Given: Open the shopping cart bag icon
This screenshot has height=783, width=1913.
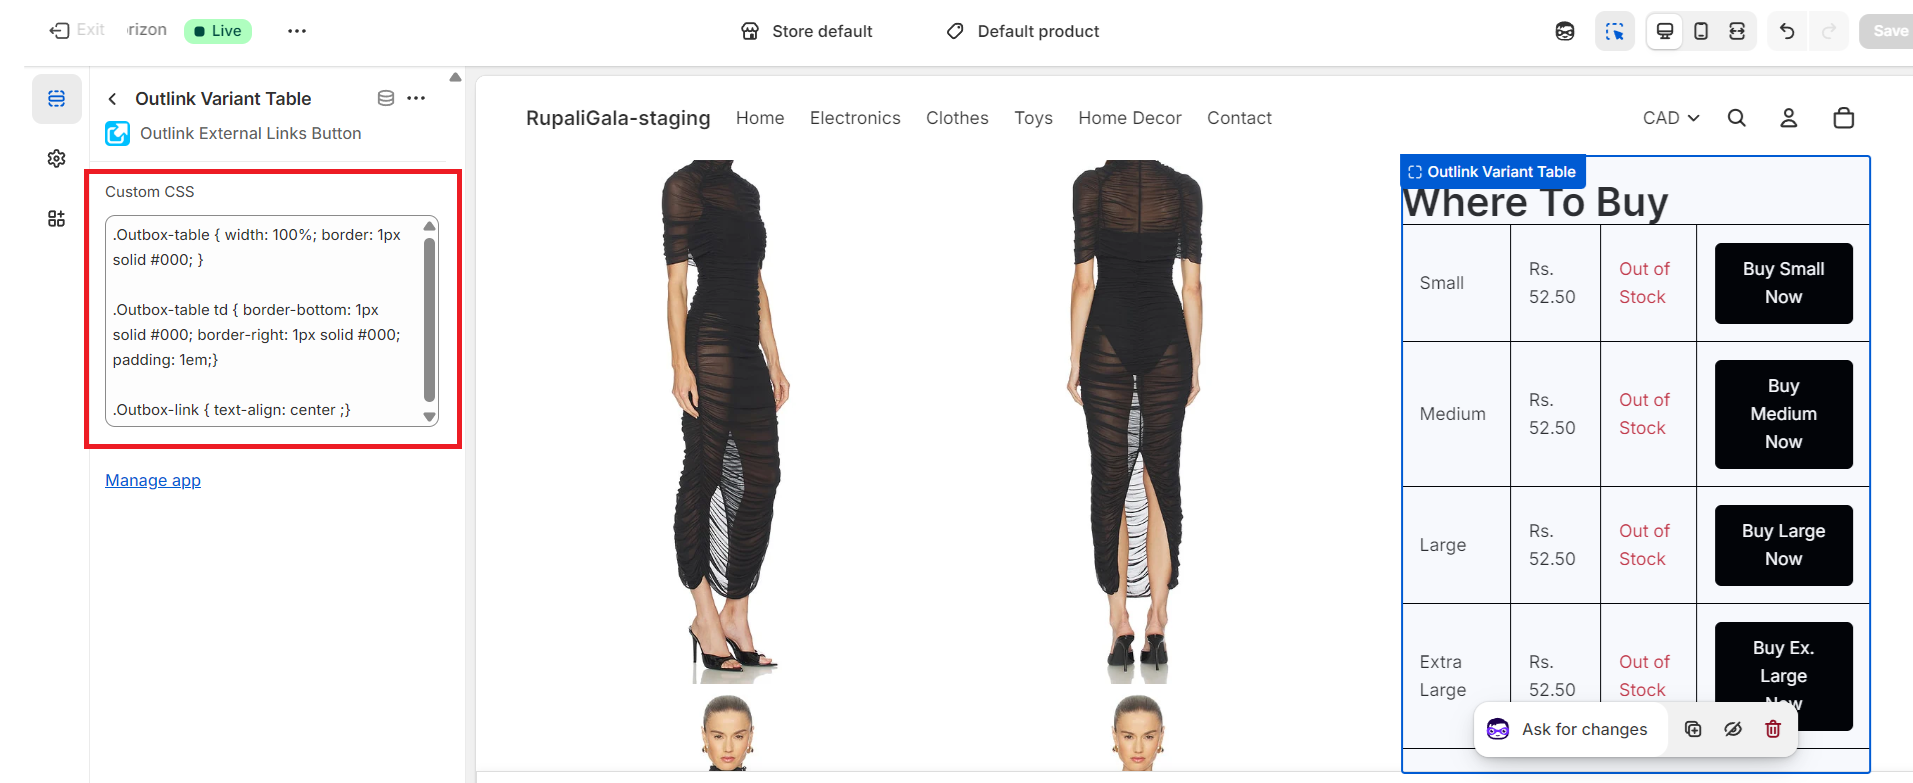Looking at the screenshot, I should (1844, 118).
